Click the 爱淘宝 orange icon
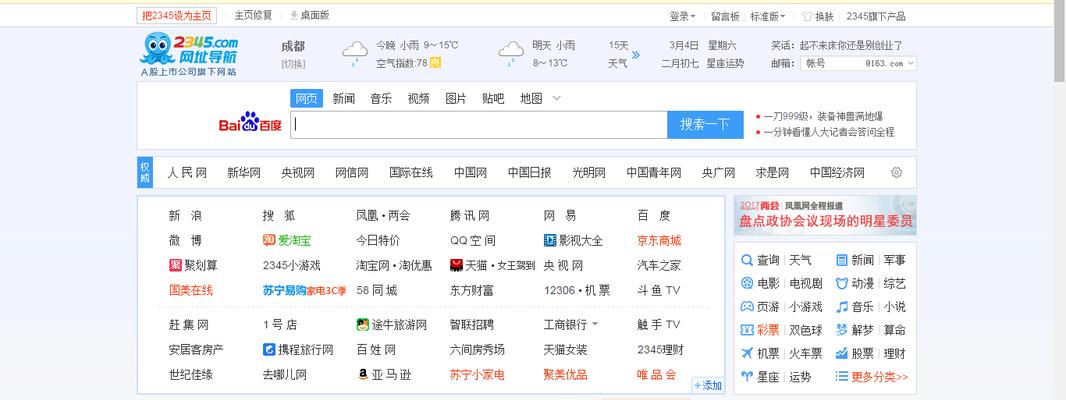Screen dimensions: 1066x400 coord(268,240)
